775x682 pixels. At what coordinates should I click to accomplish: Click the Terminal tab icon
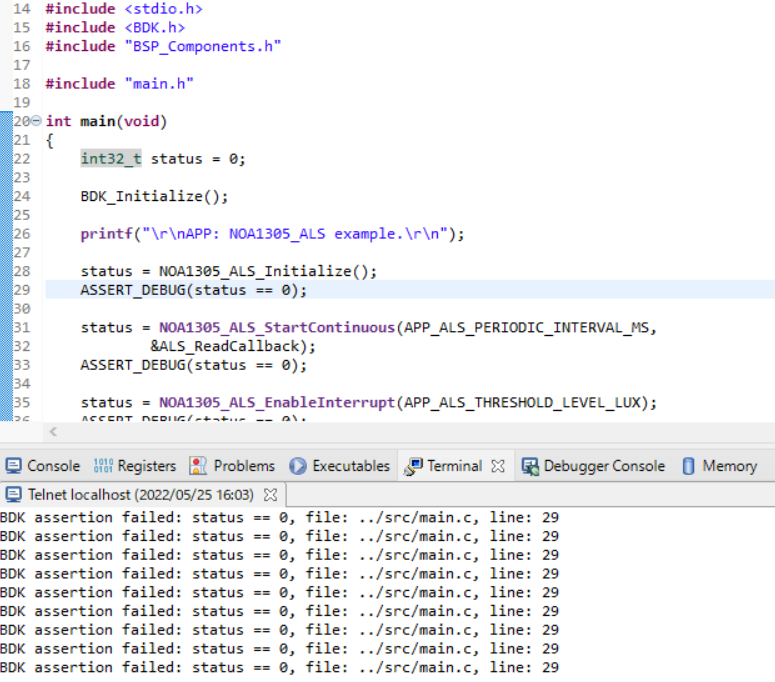pyautogui.click(x=413, y=467)
